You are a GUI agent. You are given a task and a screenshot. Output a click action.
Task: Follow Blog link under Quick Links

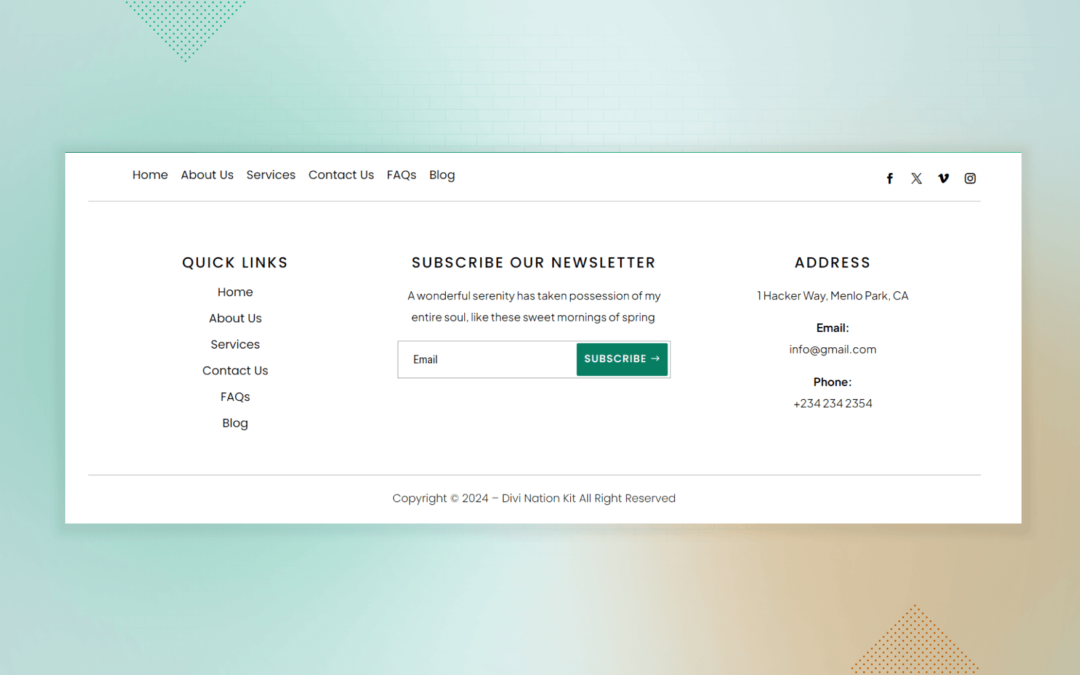(x=235, y=423)
